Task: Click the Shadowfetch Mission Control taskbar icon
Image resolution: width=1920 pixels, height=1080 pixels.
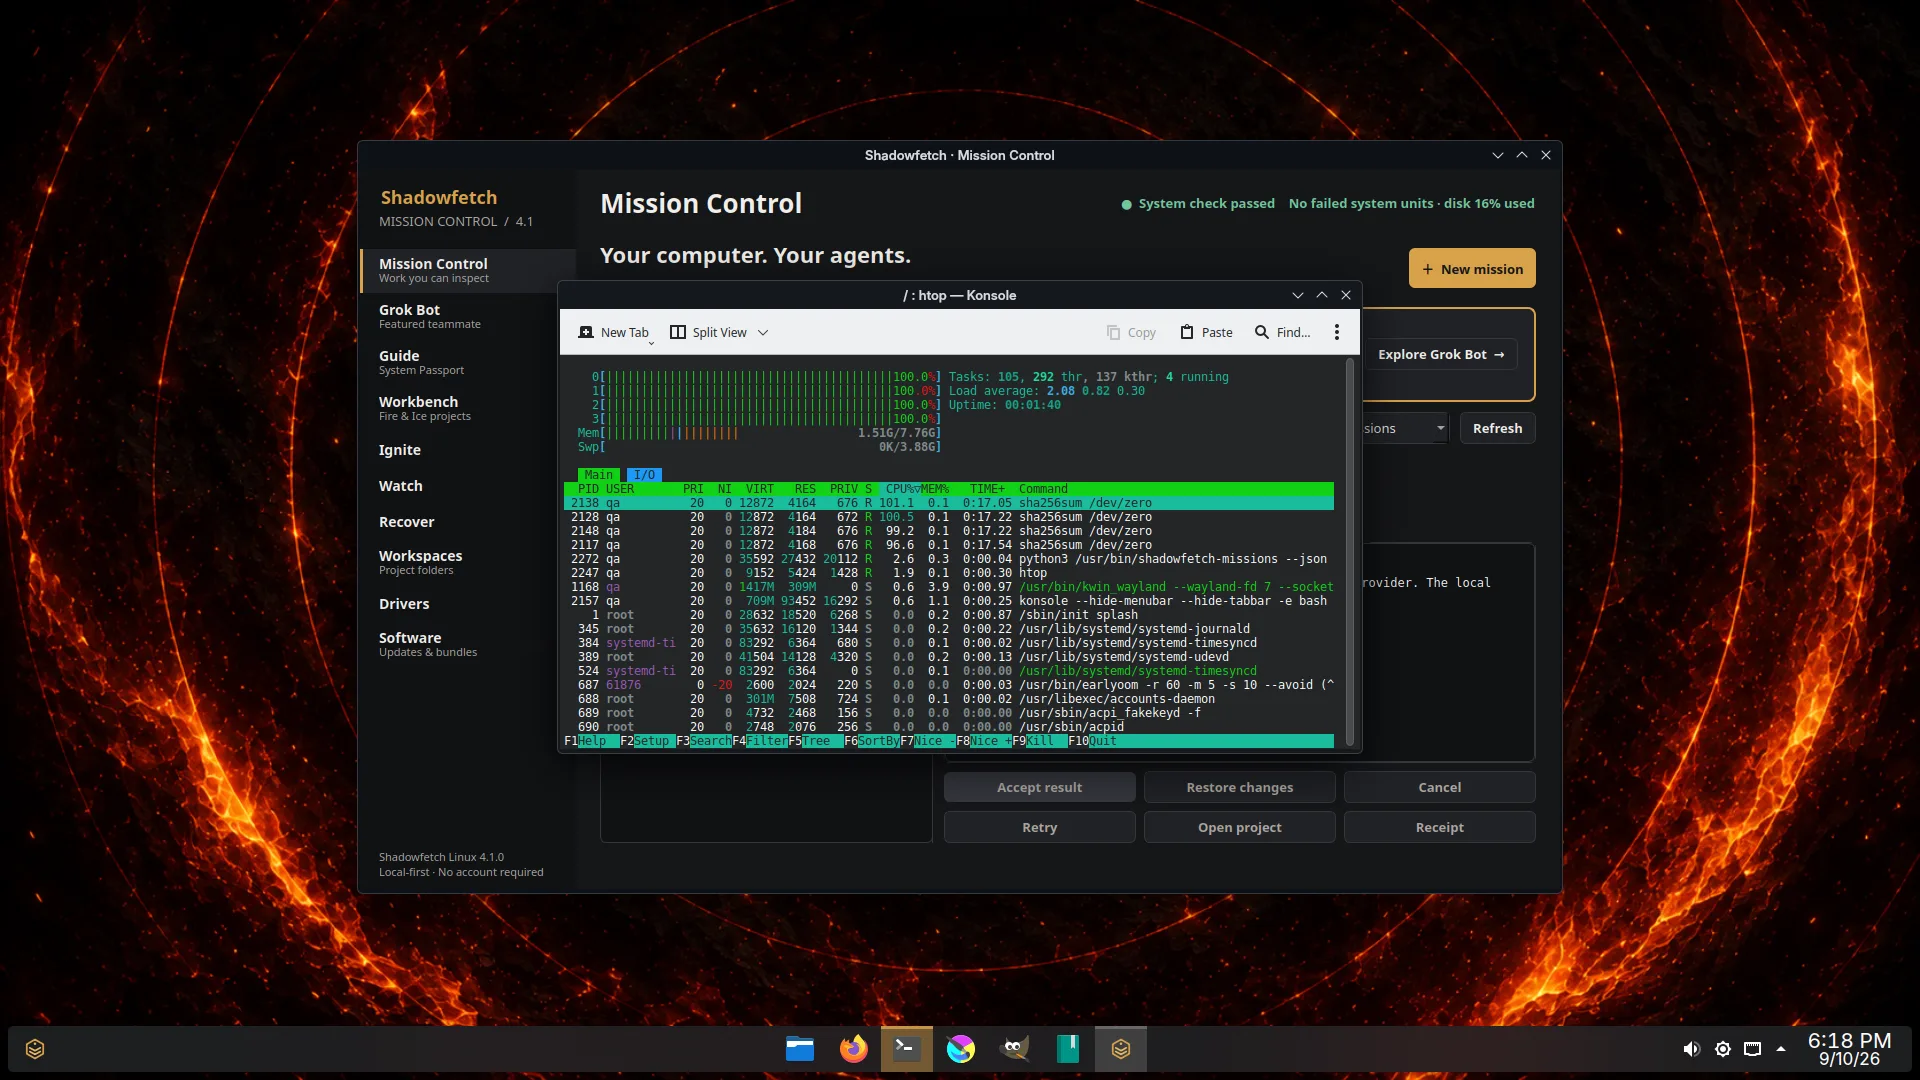Action: (x=1121, y=1049)
